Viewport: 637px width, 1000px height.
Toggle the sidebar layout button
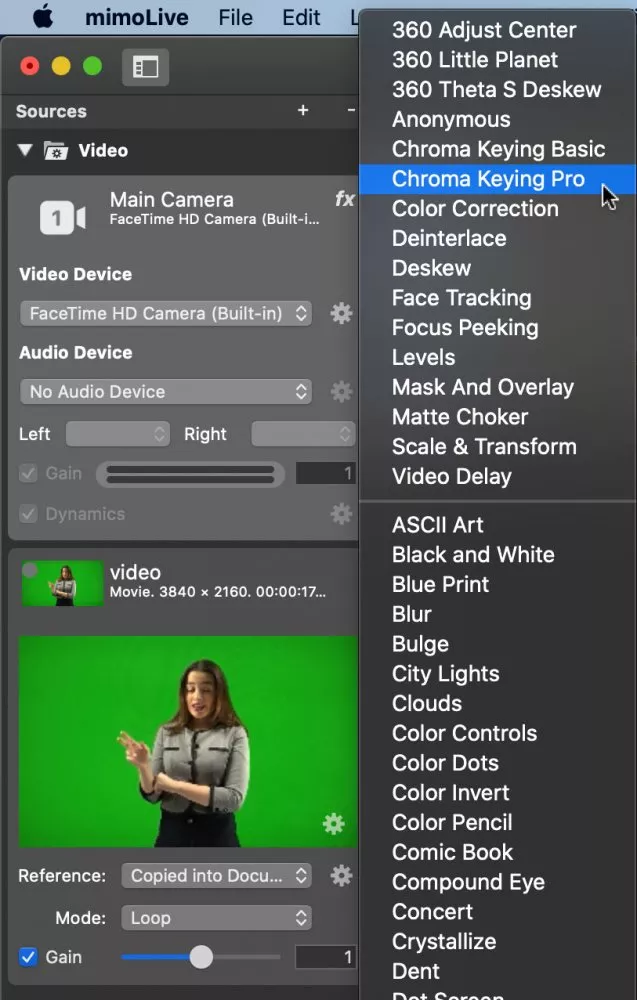tap(145, 66)
